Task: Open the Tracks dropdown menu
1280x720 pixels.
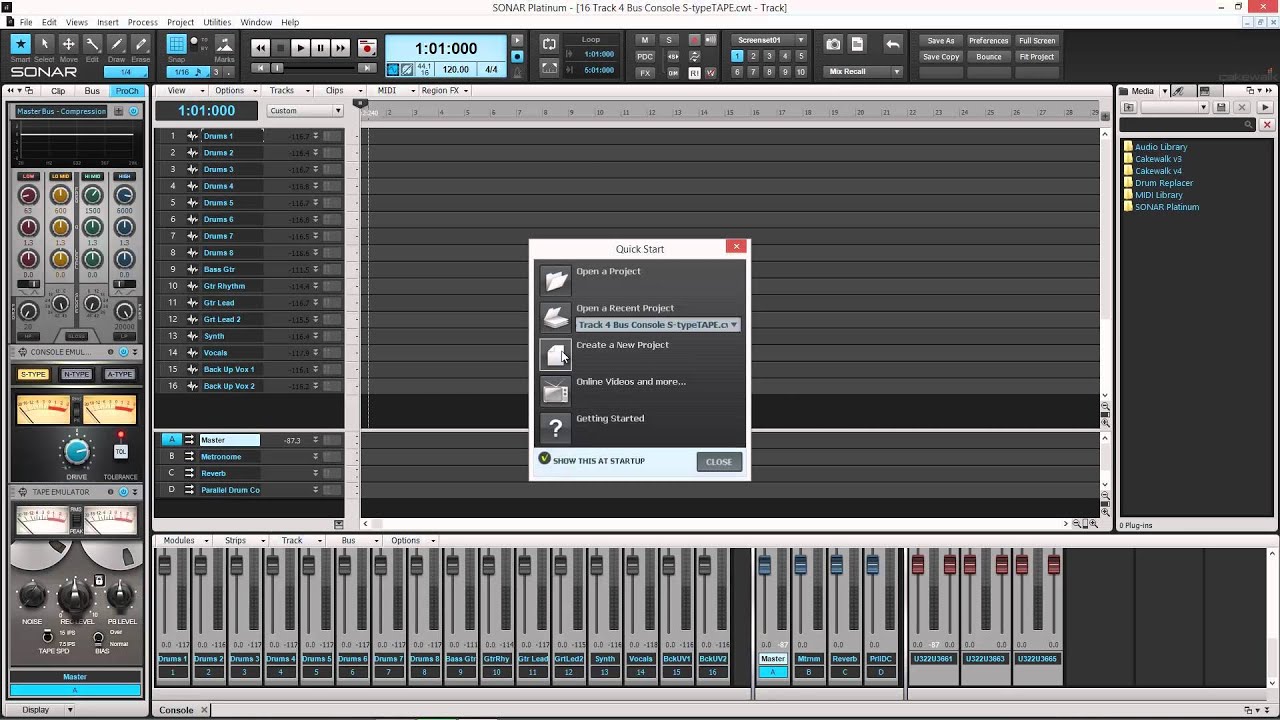Action: (x=287, y=91)
